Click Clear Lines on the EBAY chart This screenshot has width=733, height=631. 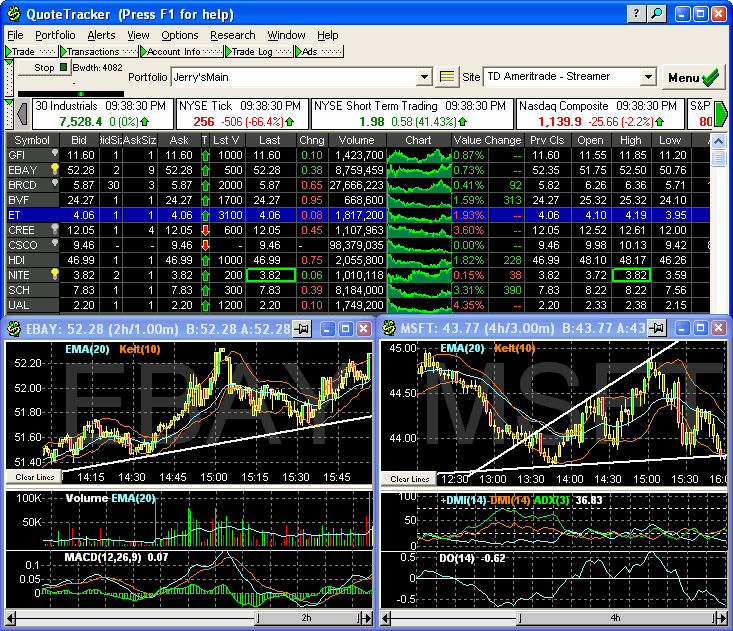click(32, 477)
